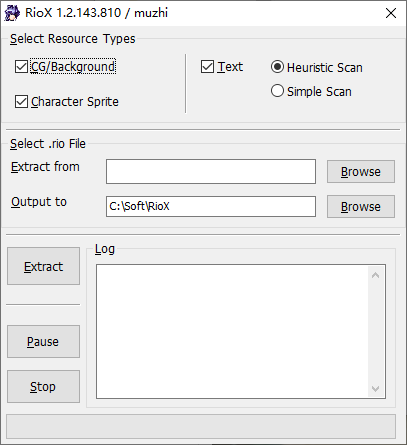Choose the Simple Scan option
This screenshot has height=445, width=407.
277,91
